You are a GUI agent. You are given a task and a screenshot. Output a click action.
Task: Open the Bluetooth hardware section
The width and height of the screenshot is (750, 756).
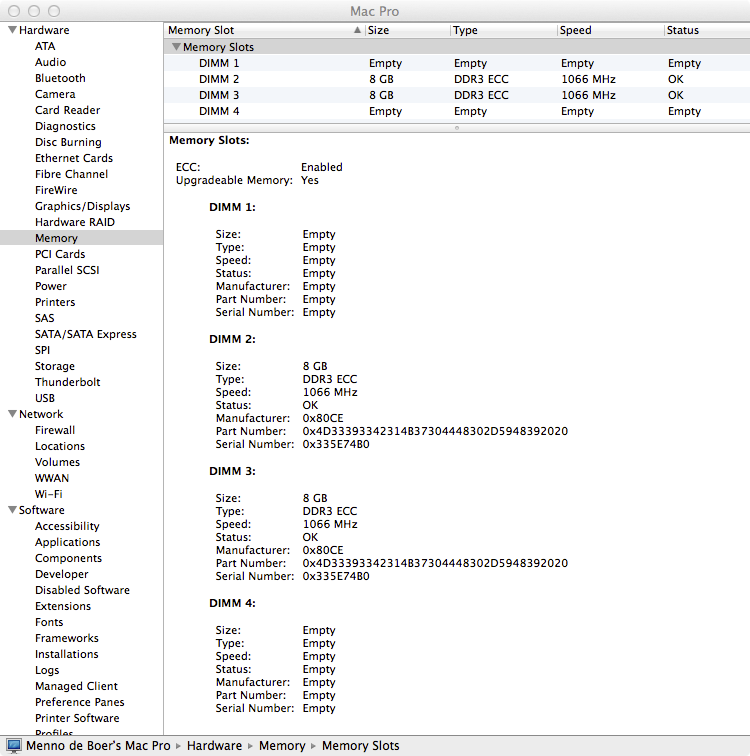pyautogui.click(x=60, y=78)
